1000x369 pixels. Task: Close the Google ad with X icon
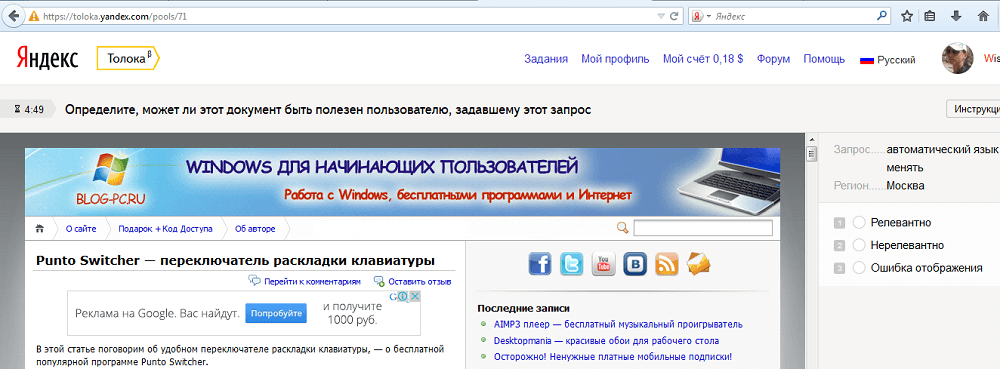click(415, 296)
